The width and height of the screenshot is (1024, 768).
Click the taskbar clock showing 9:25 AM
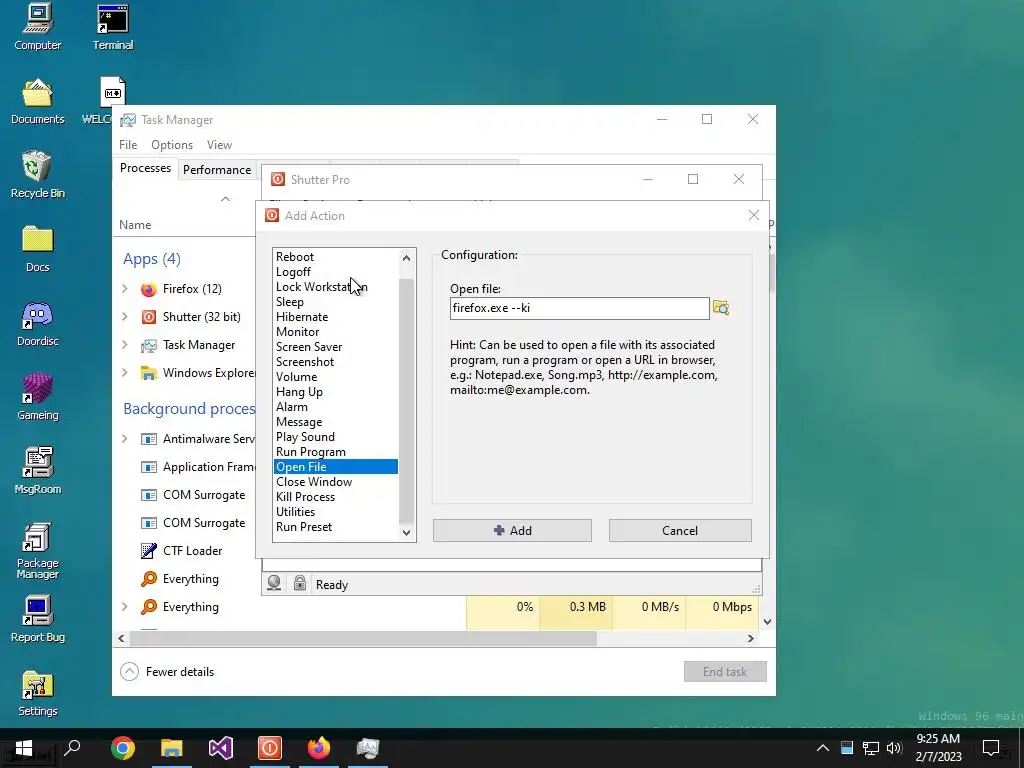(x=938, y=748)
